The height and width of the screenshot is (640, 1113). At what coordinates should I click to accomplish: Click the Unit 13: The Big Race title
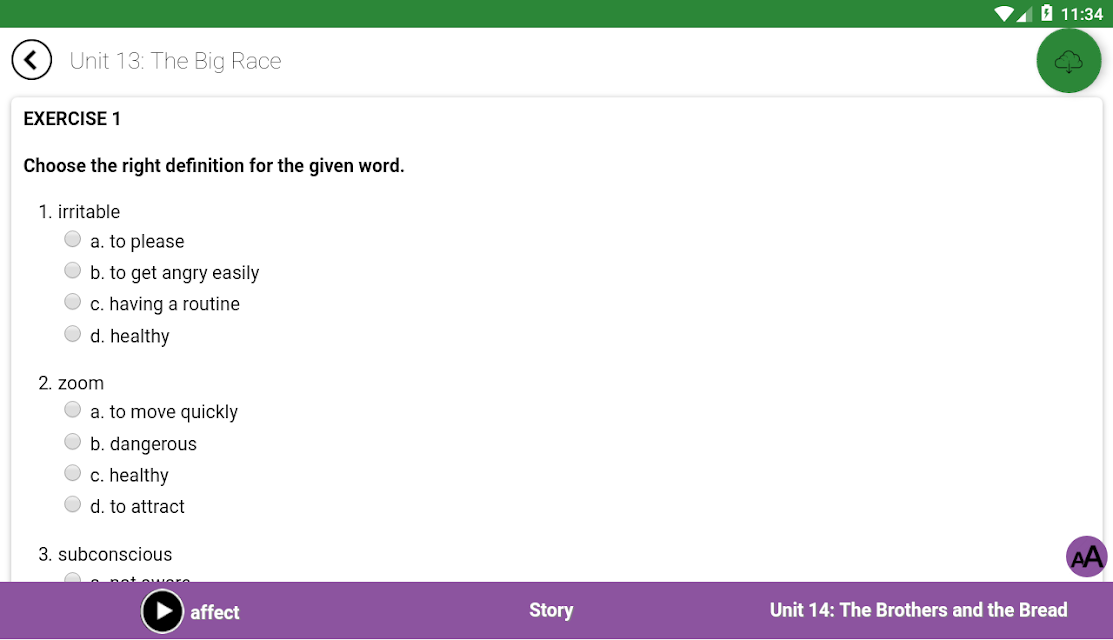tap(175, 61)
